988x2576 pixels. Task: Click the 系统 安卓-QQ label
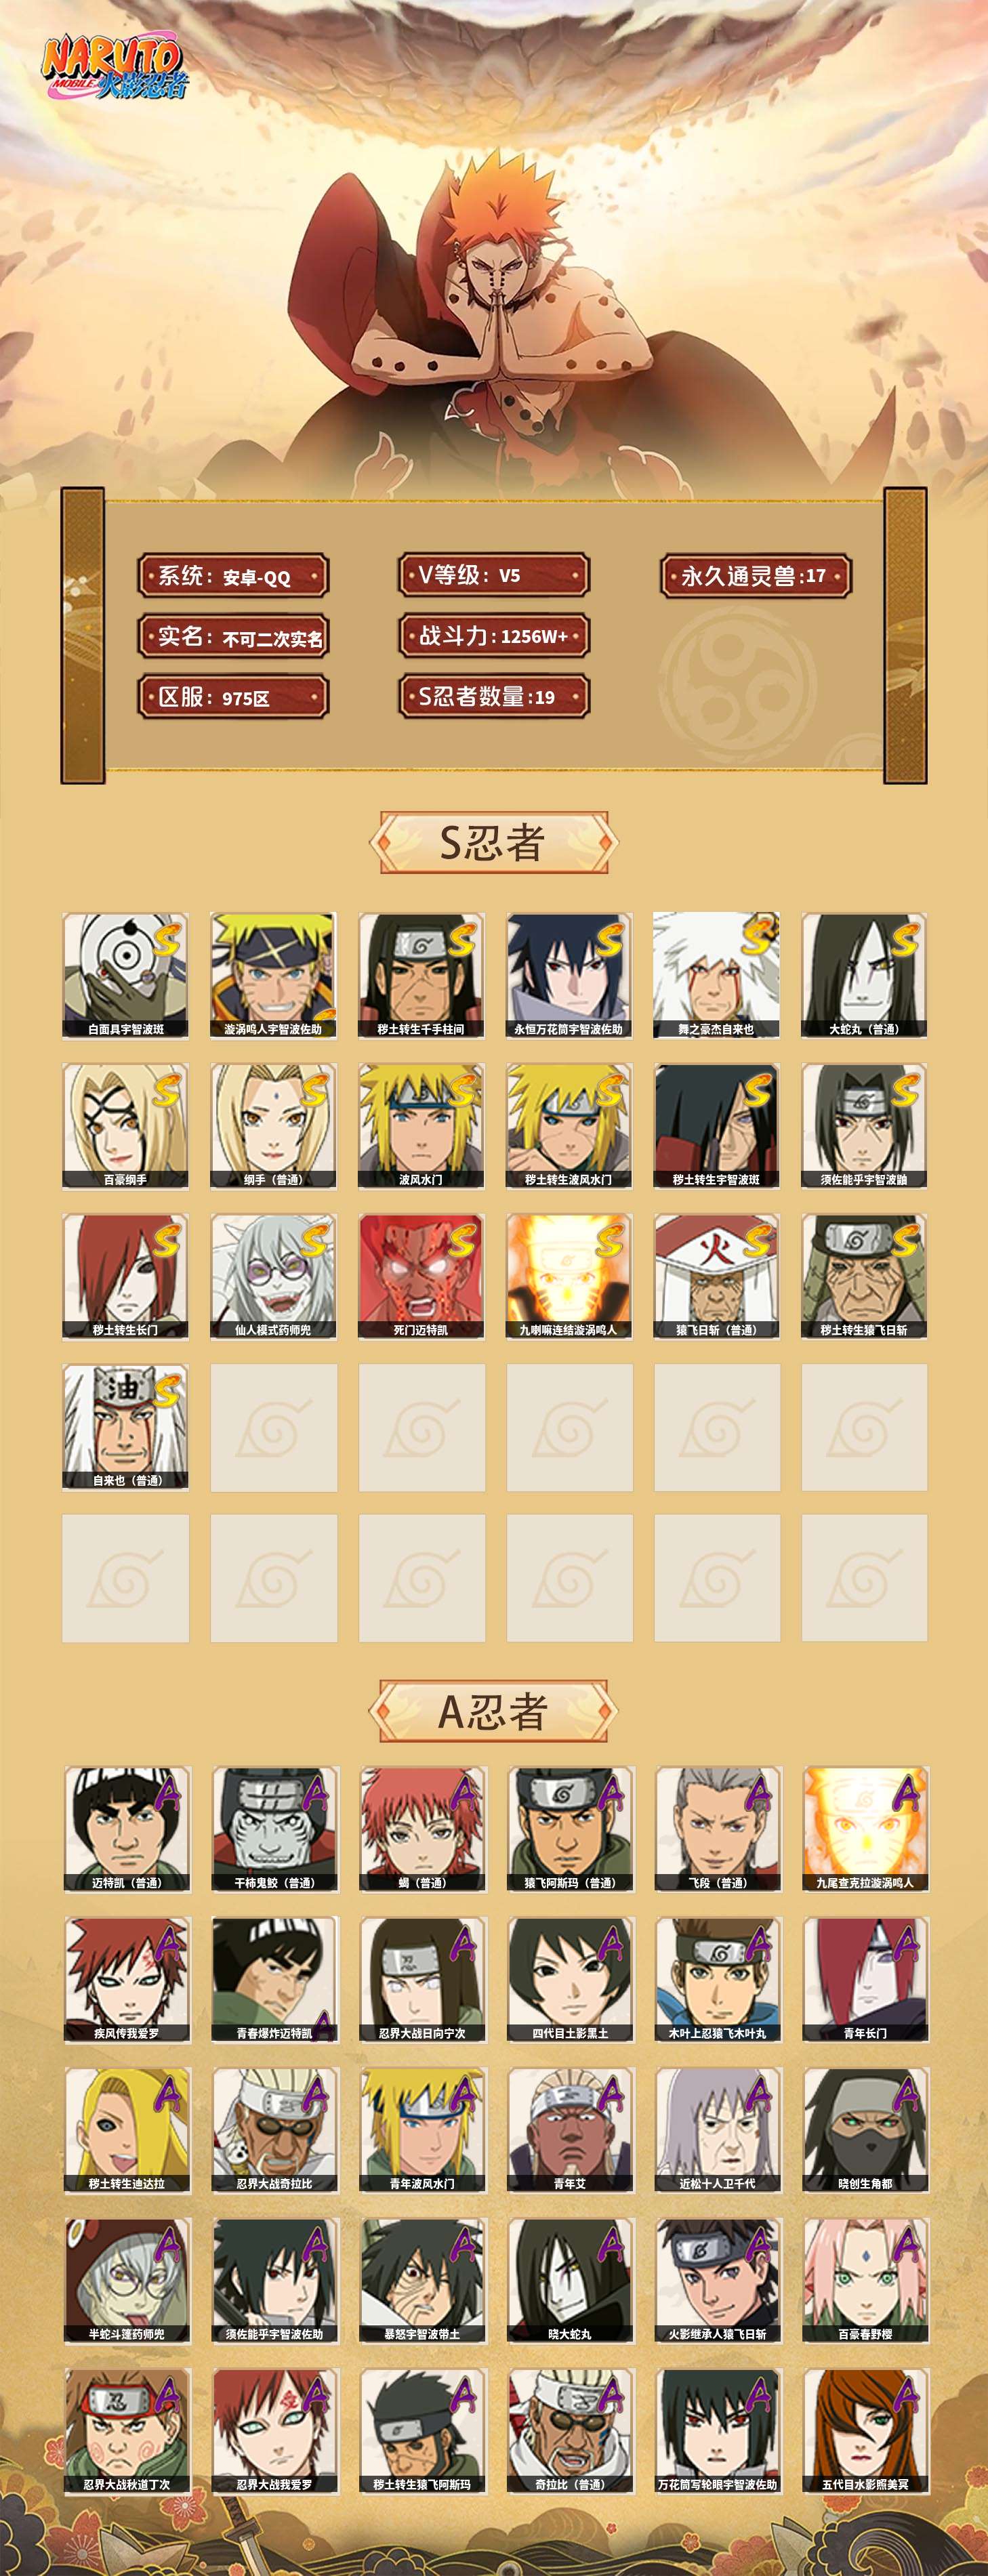(x=233, y=576)
